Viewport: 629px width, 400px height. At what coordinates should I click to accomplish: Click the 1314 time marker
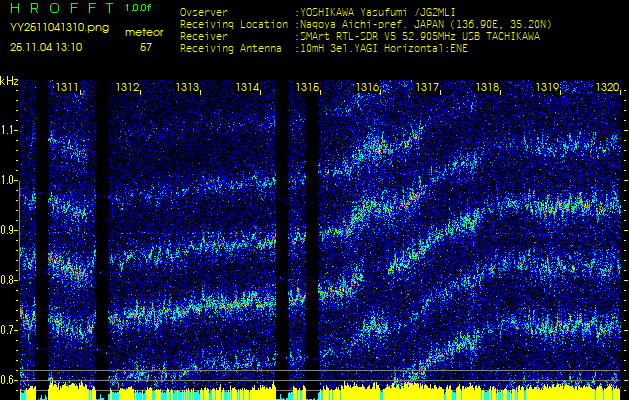point(247,87)
